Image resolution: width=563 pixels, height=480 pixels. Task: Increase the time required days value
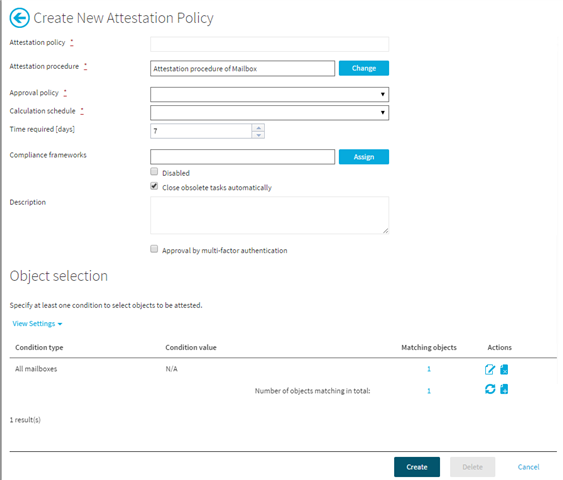(x=259, y=128)
